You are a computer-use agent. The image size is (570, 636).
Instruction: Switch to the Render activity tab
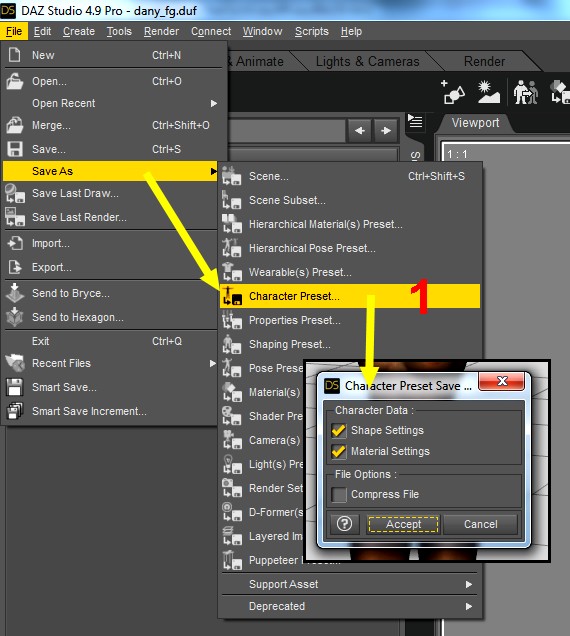(x=484, y=61)
